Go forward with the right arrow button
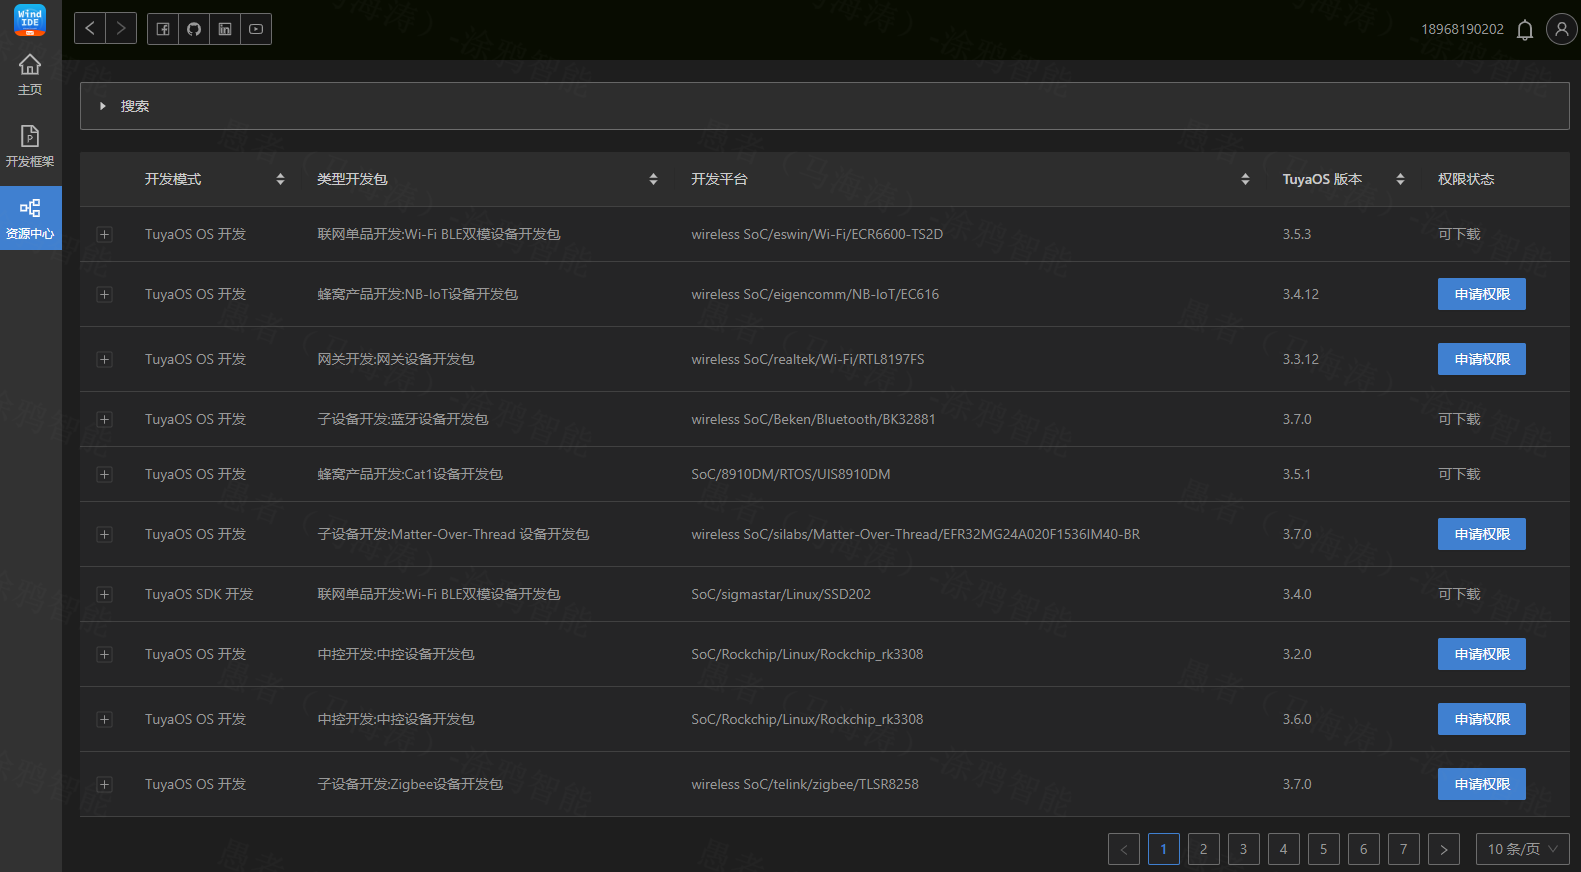This screenshot has width=1581, height=872. (121, 28)
